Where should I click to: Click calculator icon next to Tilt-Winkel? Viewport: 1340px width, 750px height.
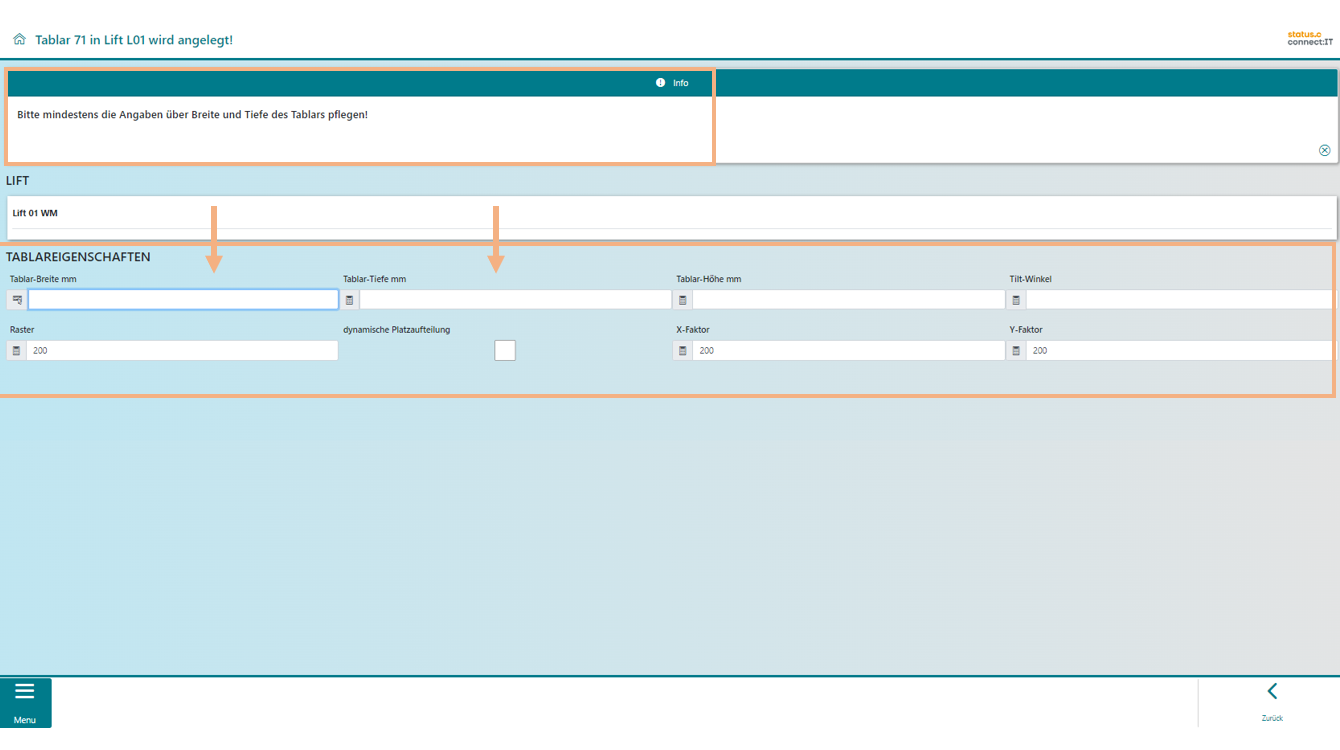tap(1016, 300)
